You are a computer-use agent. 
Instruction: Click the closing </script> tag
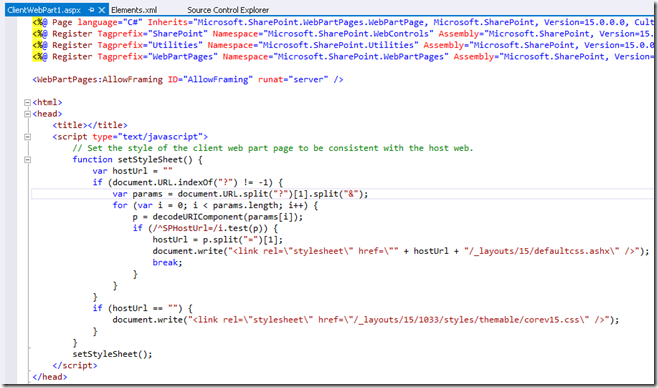point(75,365)
